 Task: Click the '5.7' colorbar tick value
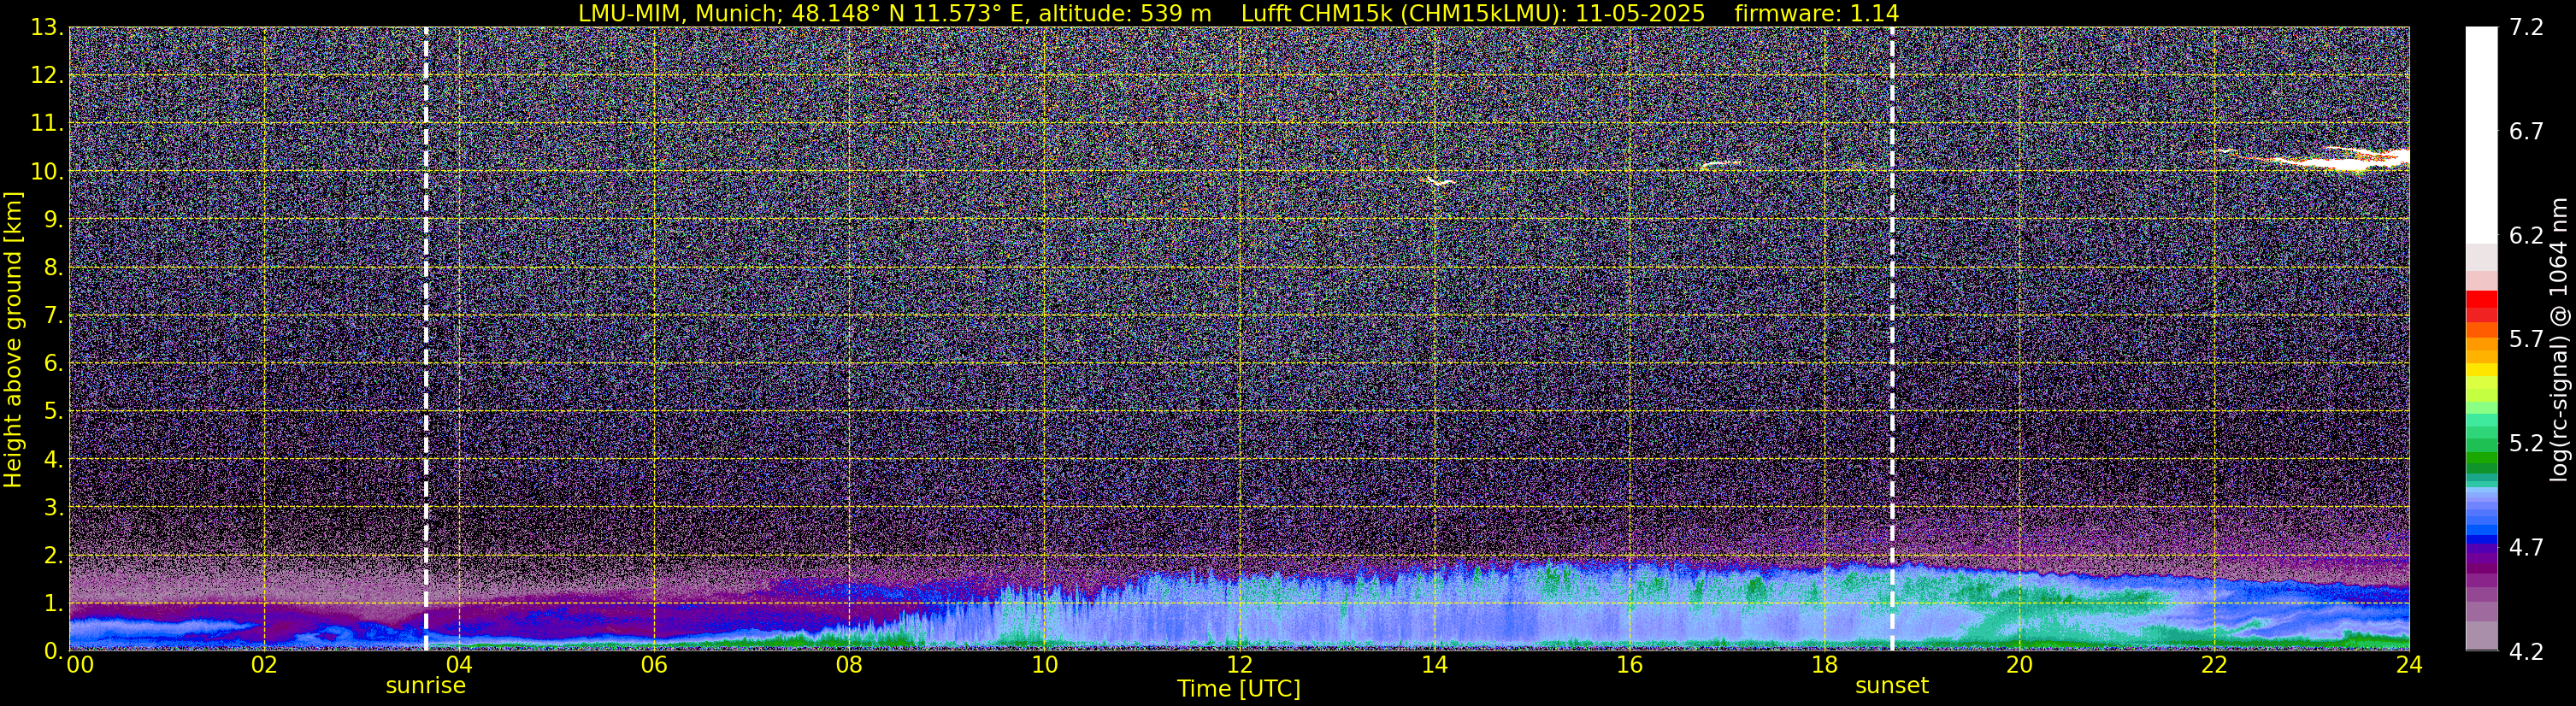[x=2526, y=340]
